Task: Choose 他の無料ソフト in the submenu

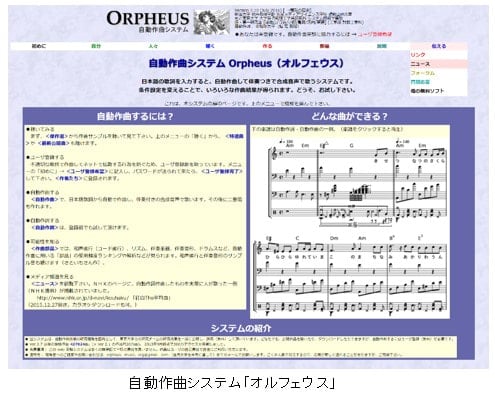Action: tap(427, 91)
